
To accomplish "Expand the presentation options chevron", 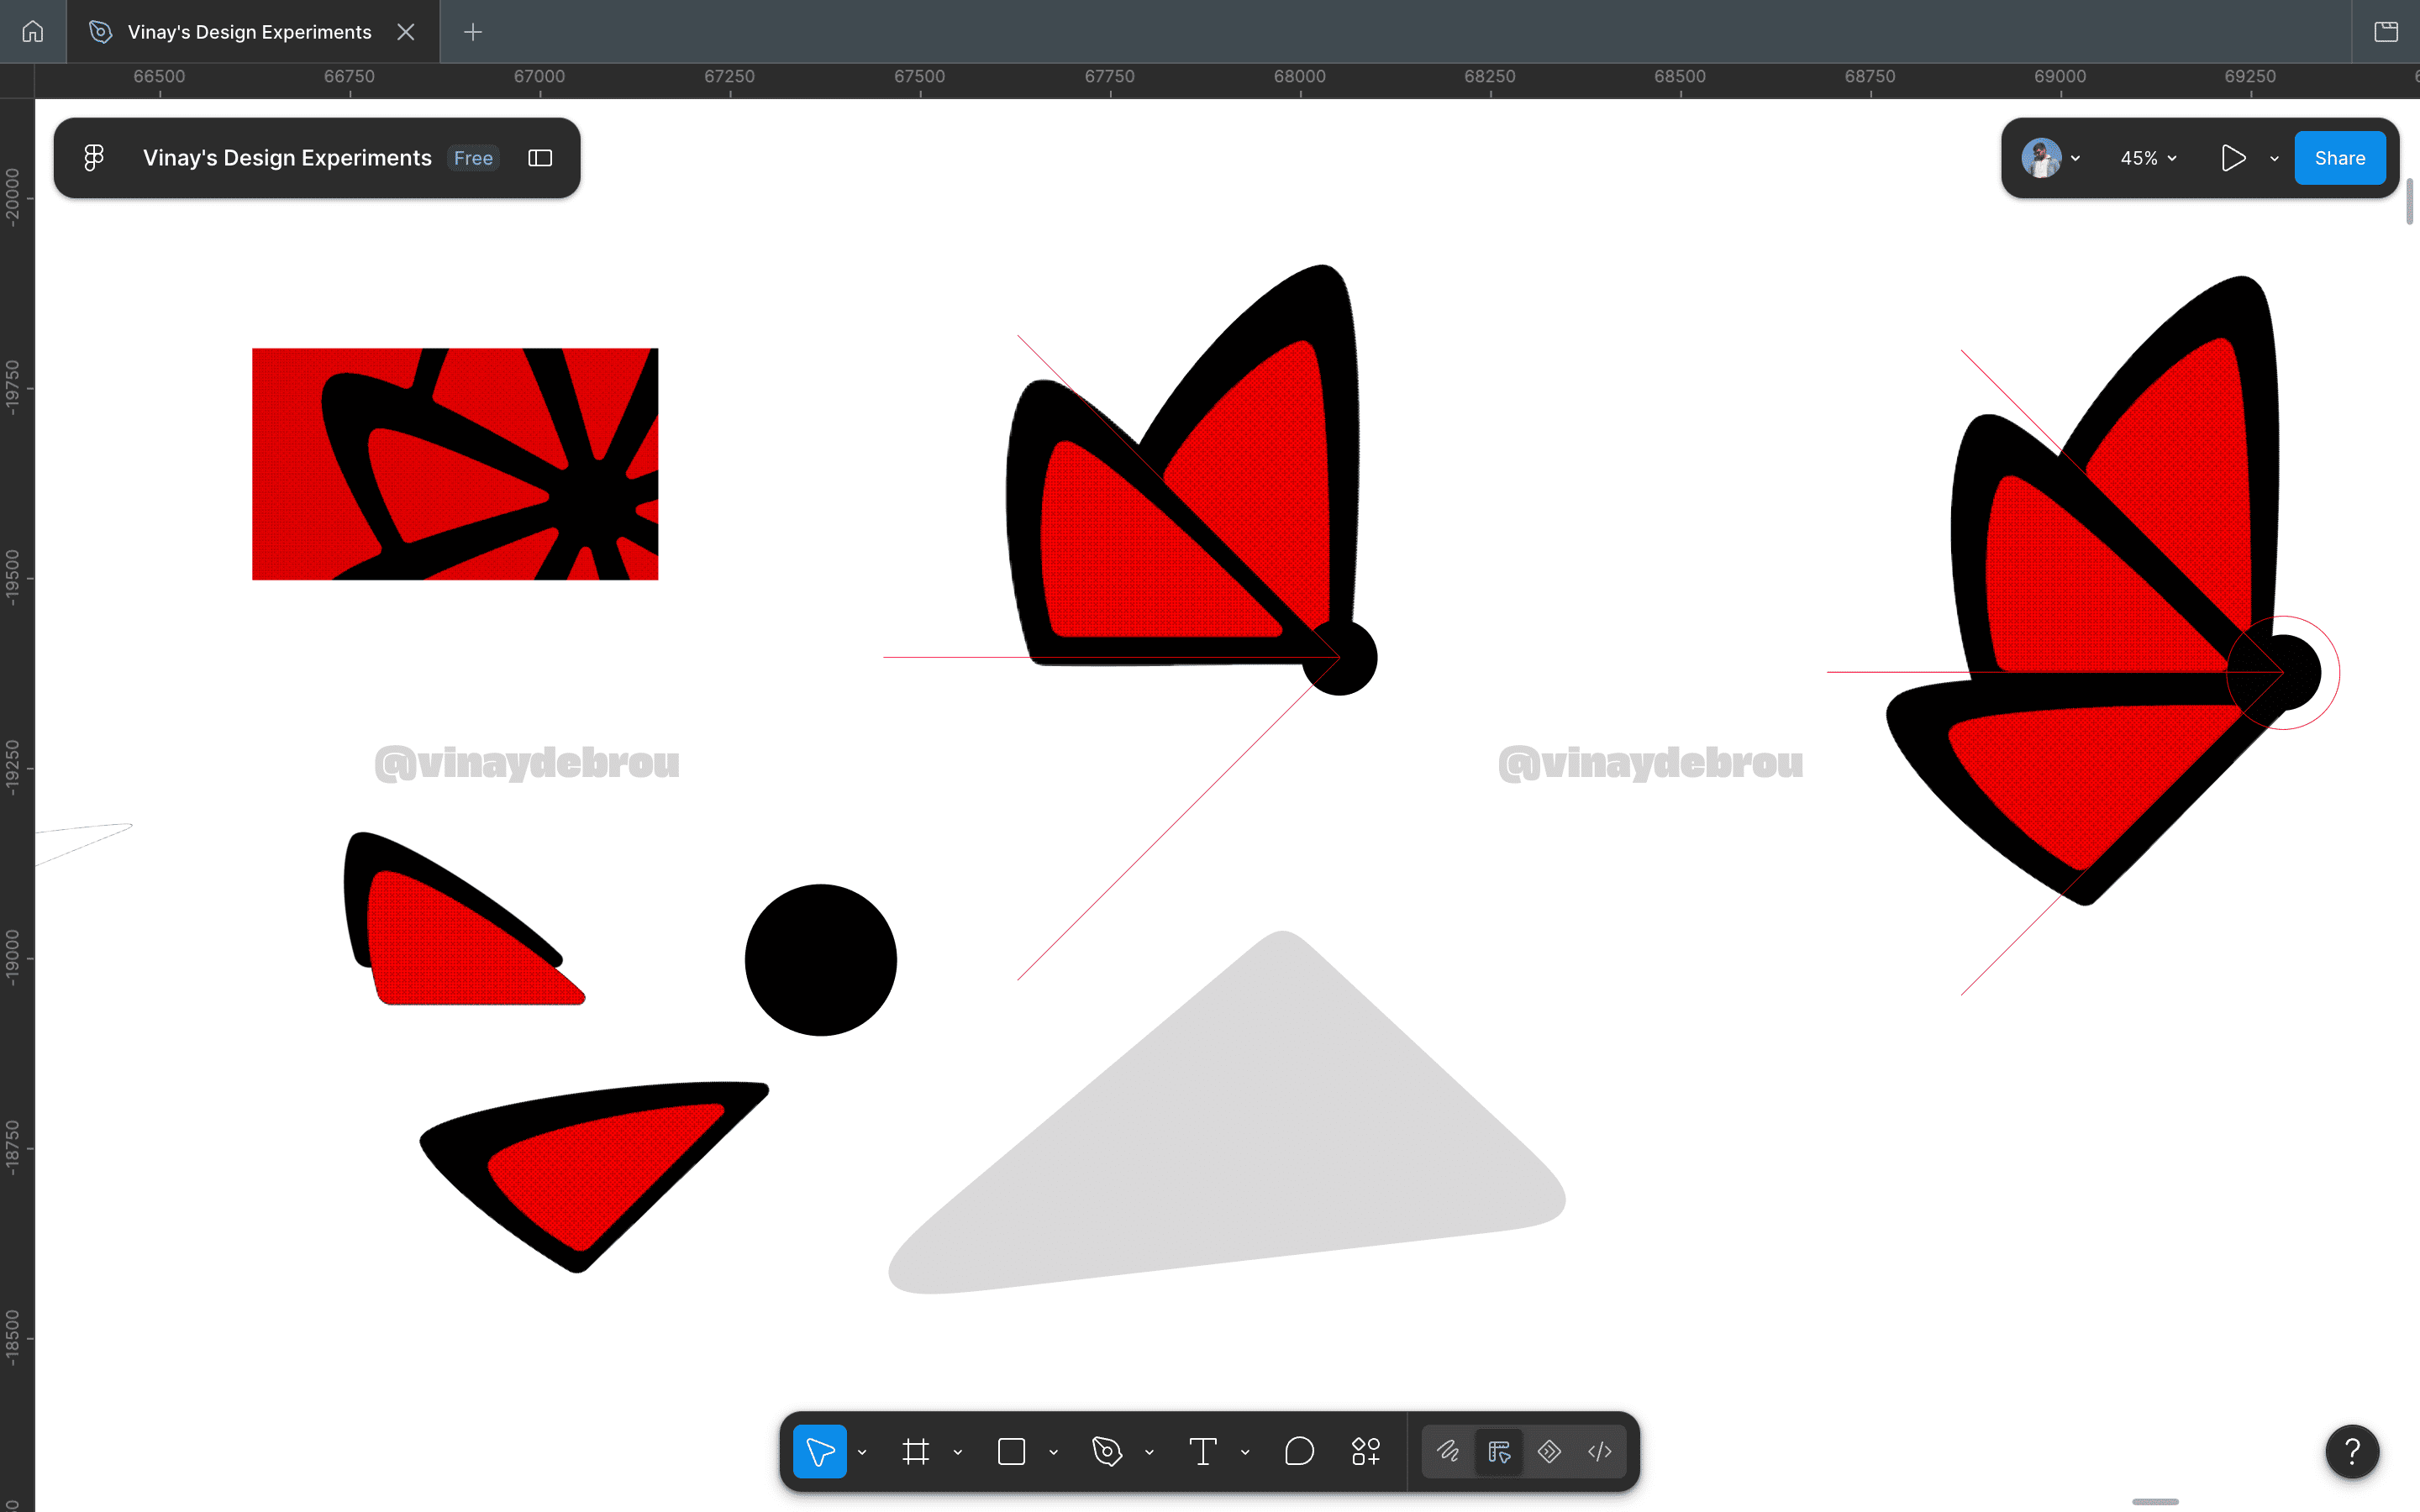I will pyautogui.click(x=2274, y=158).
